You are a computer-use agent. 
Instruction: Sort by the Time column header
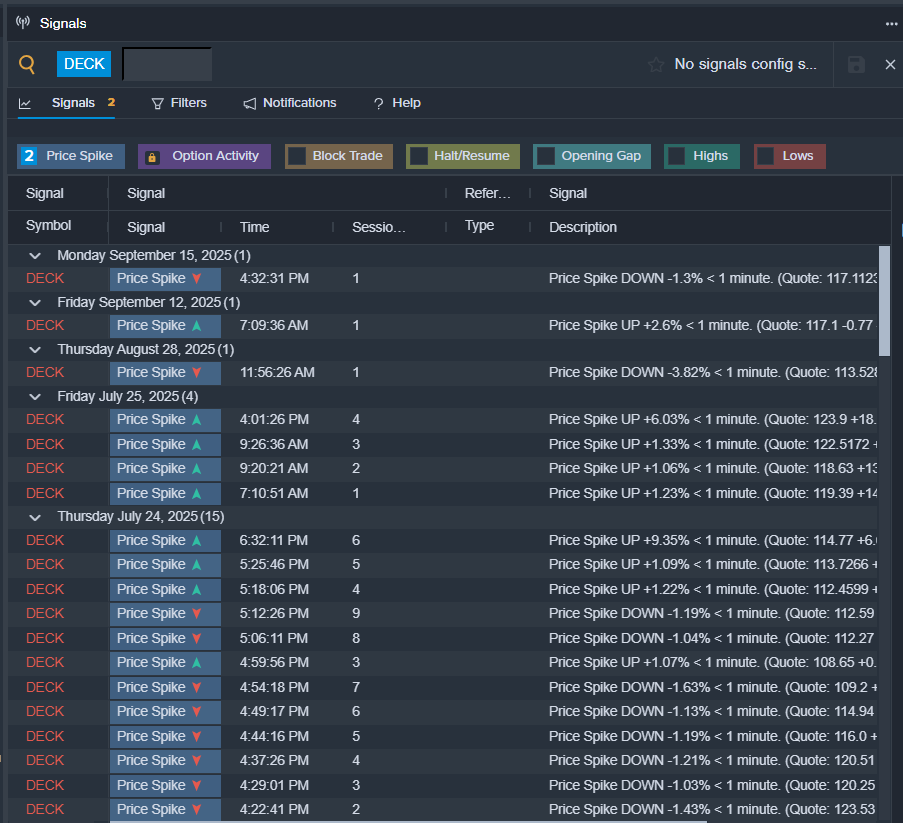(x=255, y=227)
